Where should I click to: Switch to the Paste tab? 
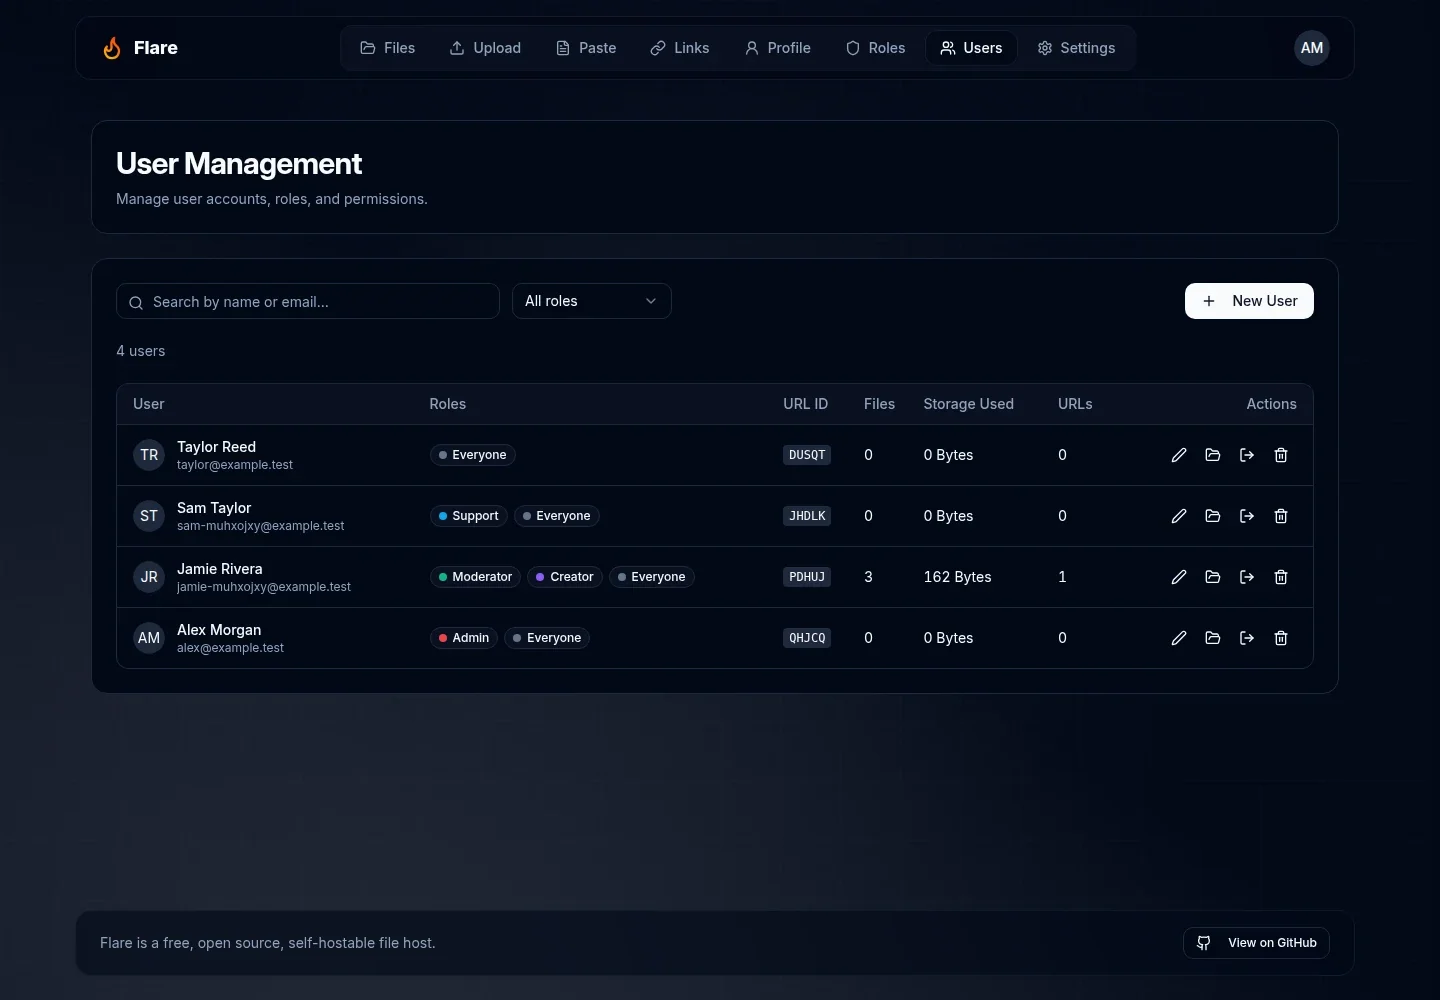[586, 48]
